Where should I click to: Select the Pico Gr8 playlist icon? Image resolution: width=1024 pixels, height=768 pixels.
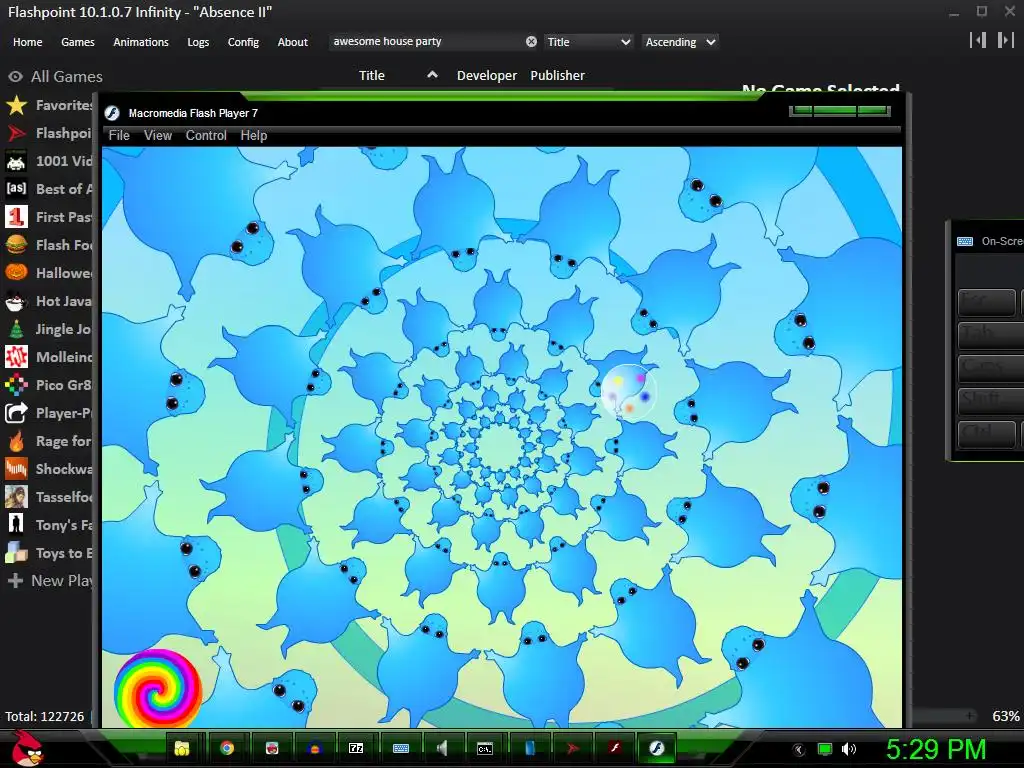(x=16, y=385)
